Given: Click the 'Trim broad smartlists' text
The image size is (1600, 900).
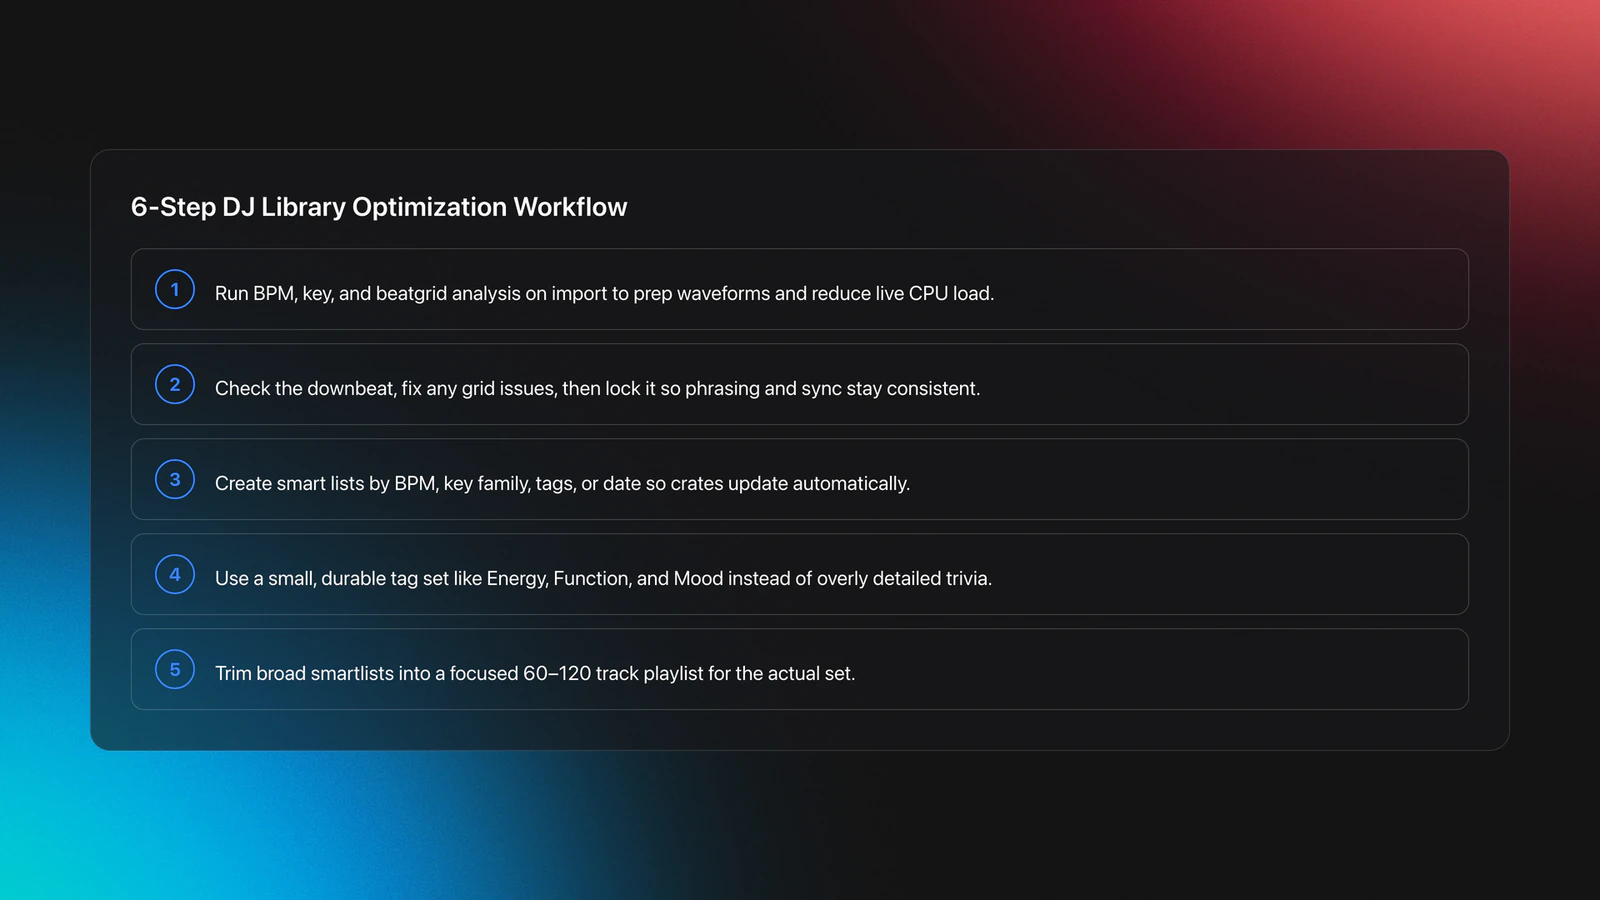Looking at the screenshot, I should [x=304, y=673].
